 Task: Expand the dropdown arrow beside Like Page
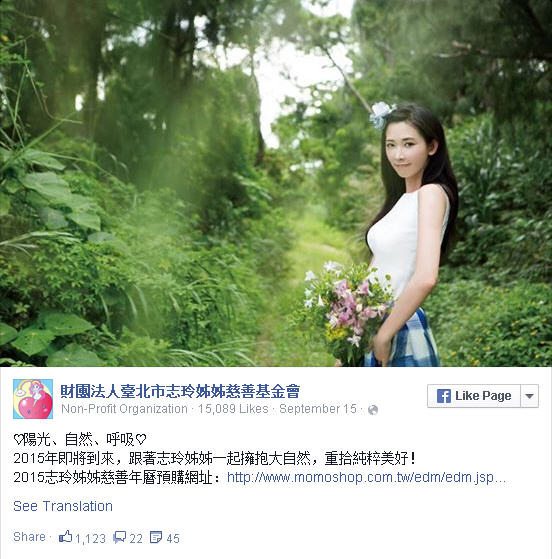530,396
